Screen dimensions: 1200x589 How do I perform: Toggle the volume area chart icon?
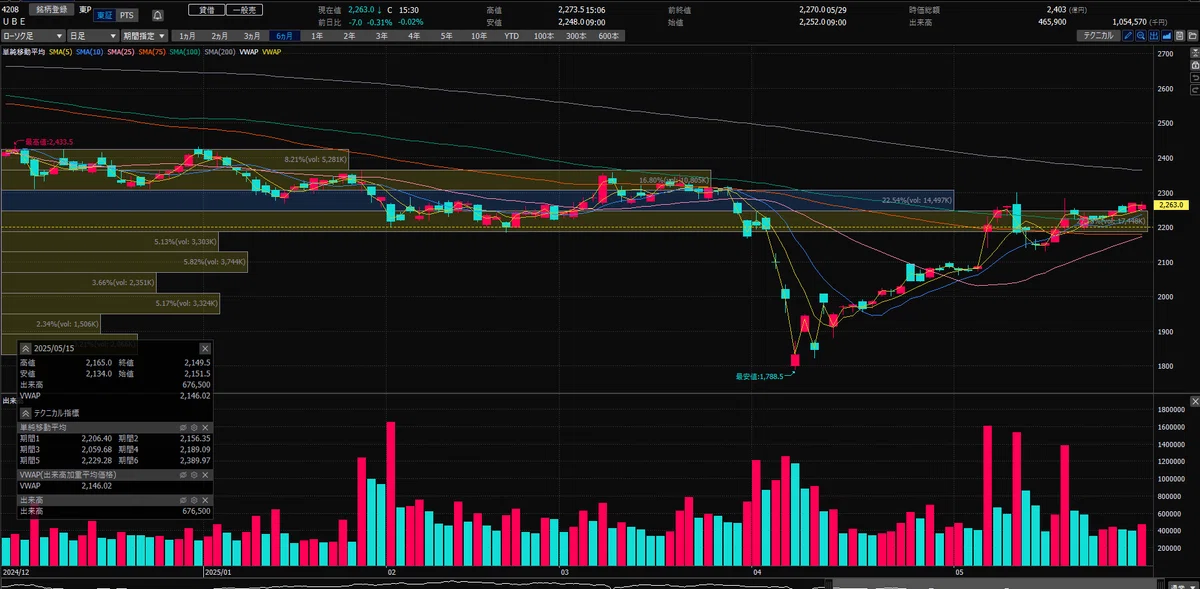[1167, 36]
